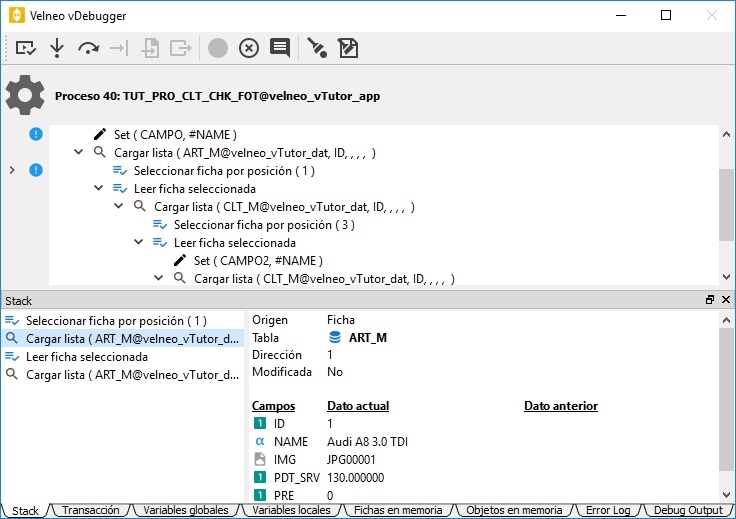Collapse the Cargar lista ART_M tree node
Viewport: 736px width, 519px height.
(78, 153)
